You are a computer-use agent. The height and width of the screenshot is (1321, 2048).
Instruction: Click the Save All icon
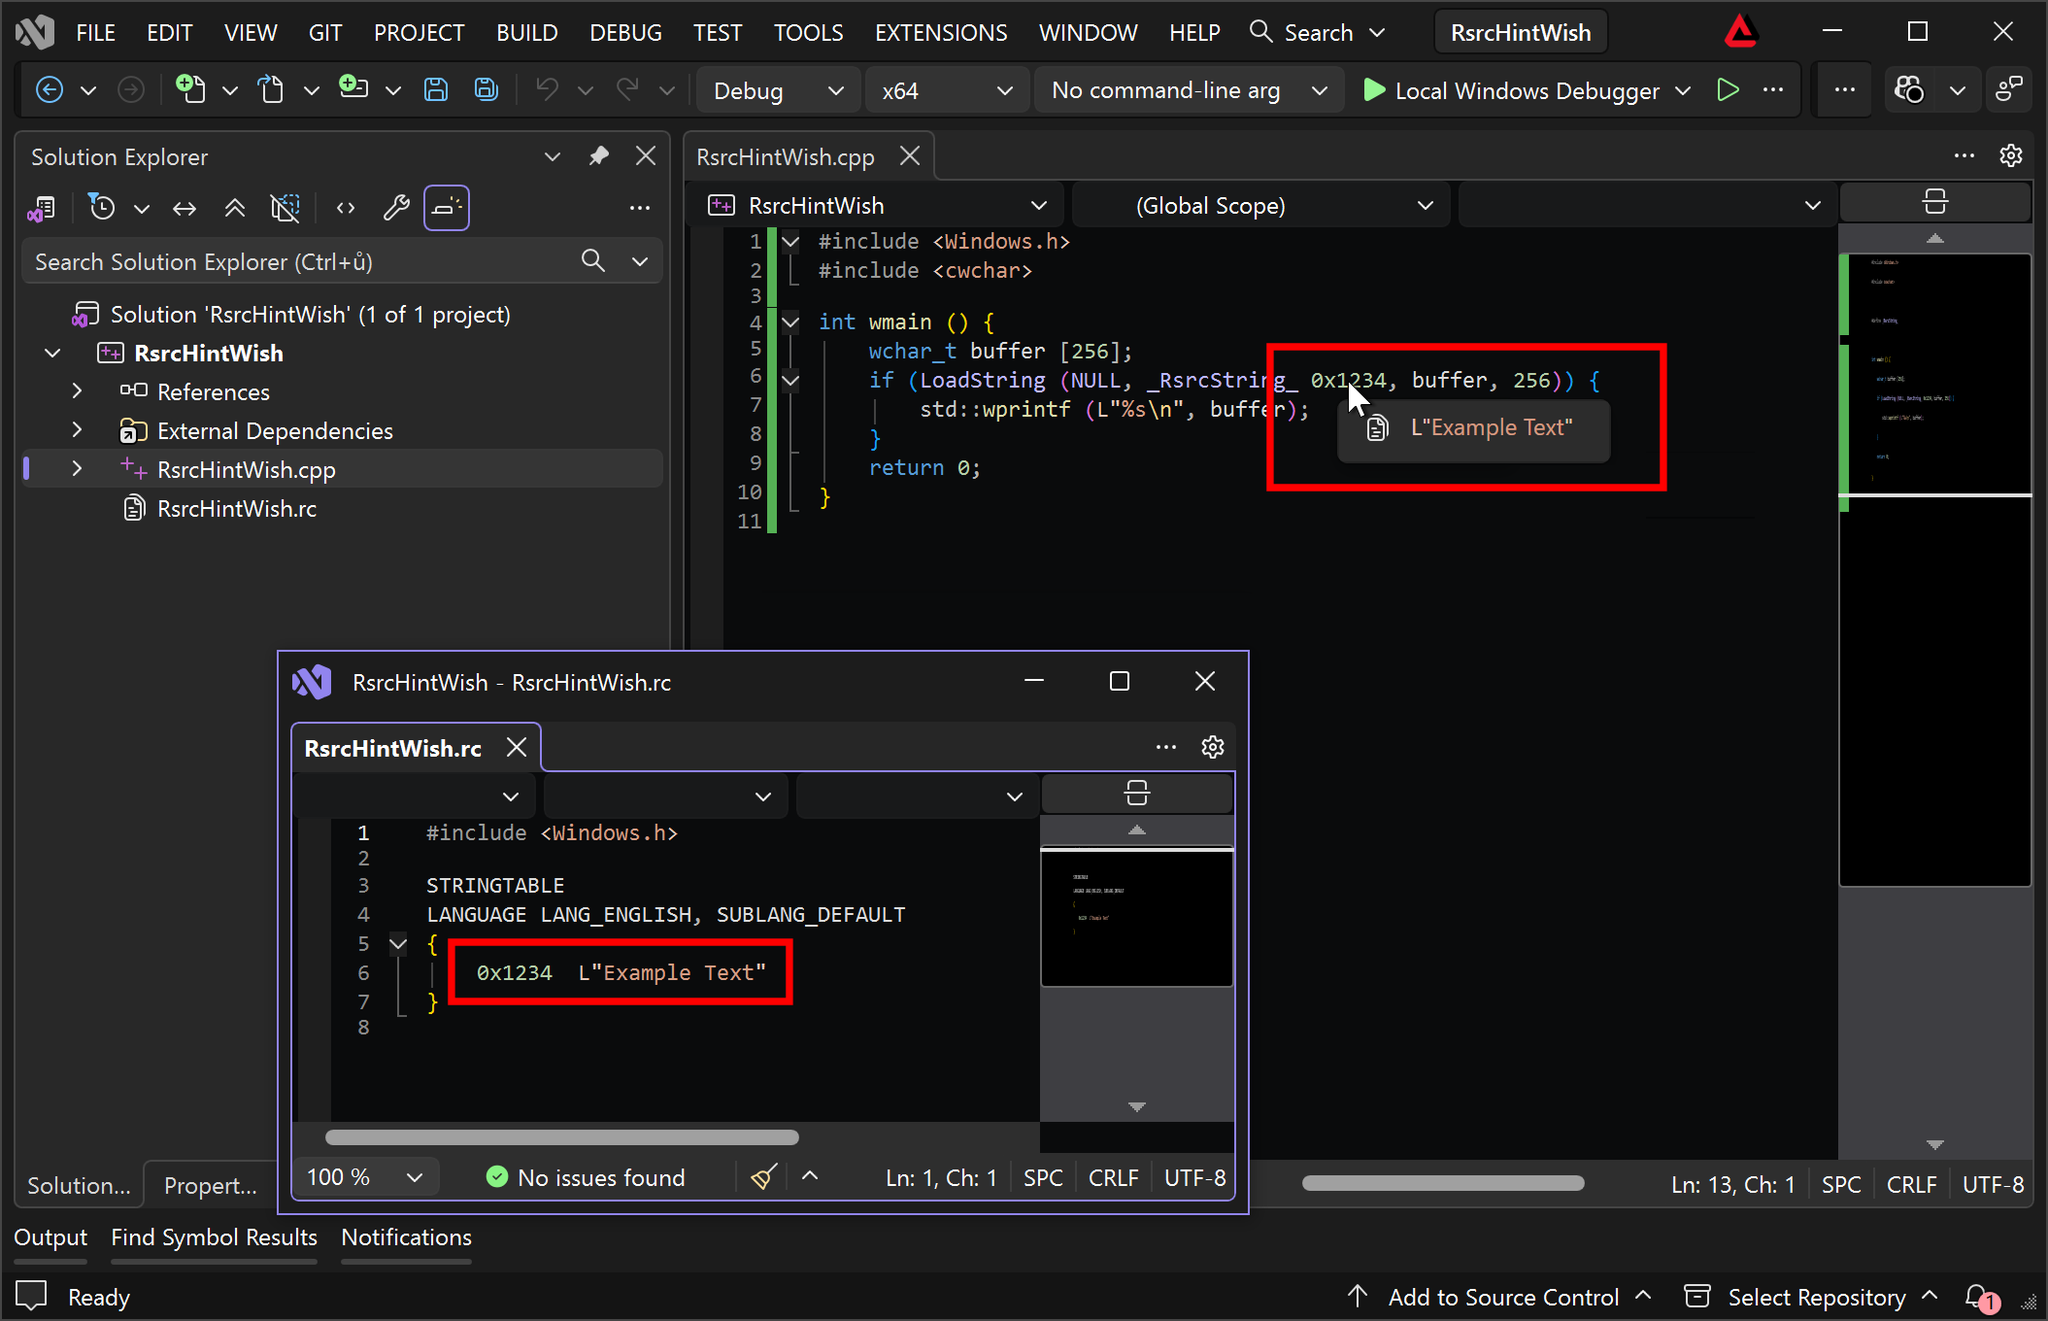pos(486,90)
